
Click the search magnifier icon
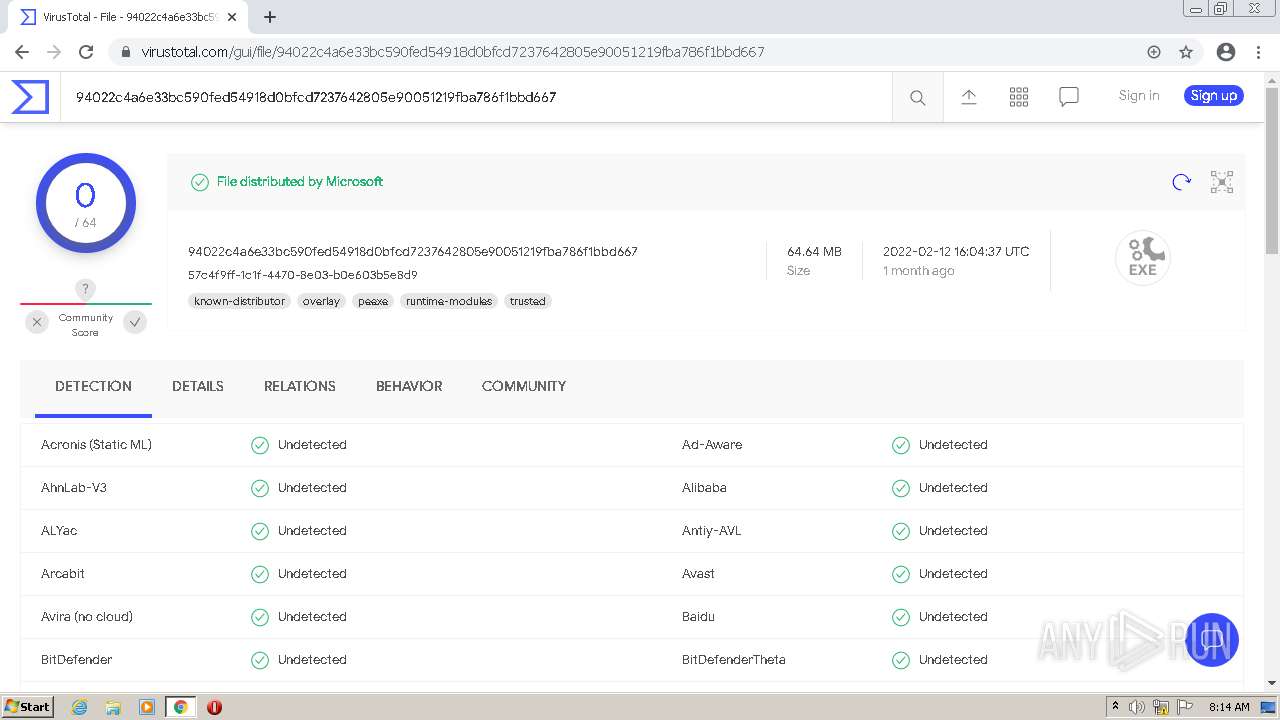tap(917, 97)
